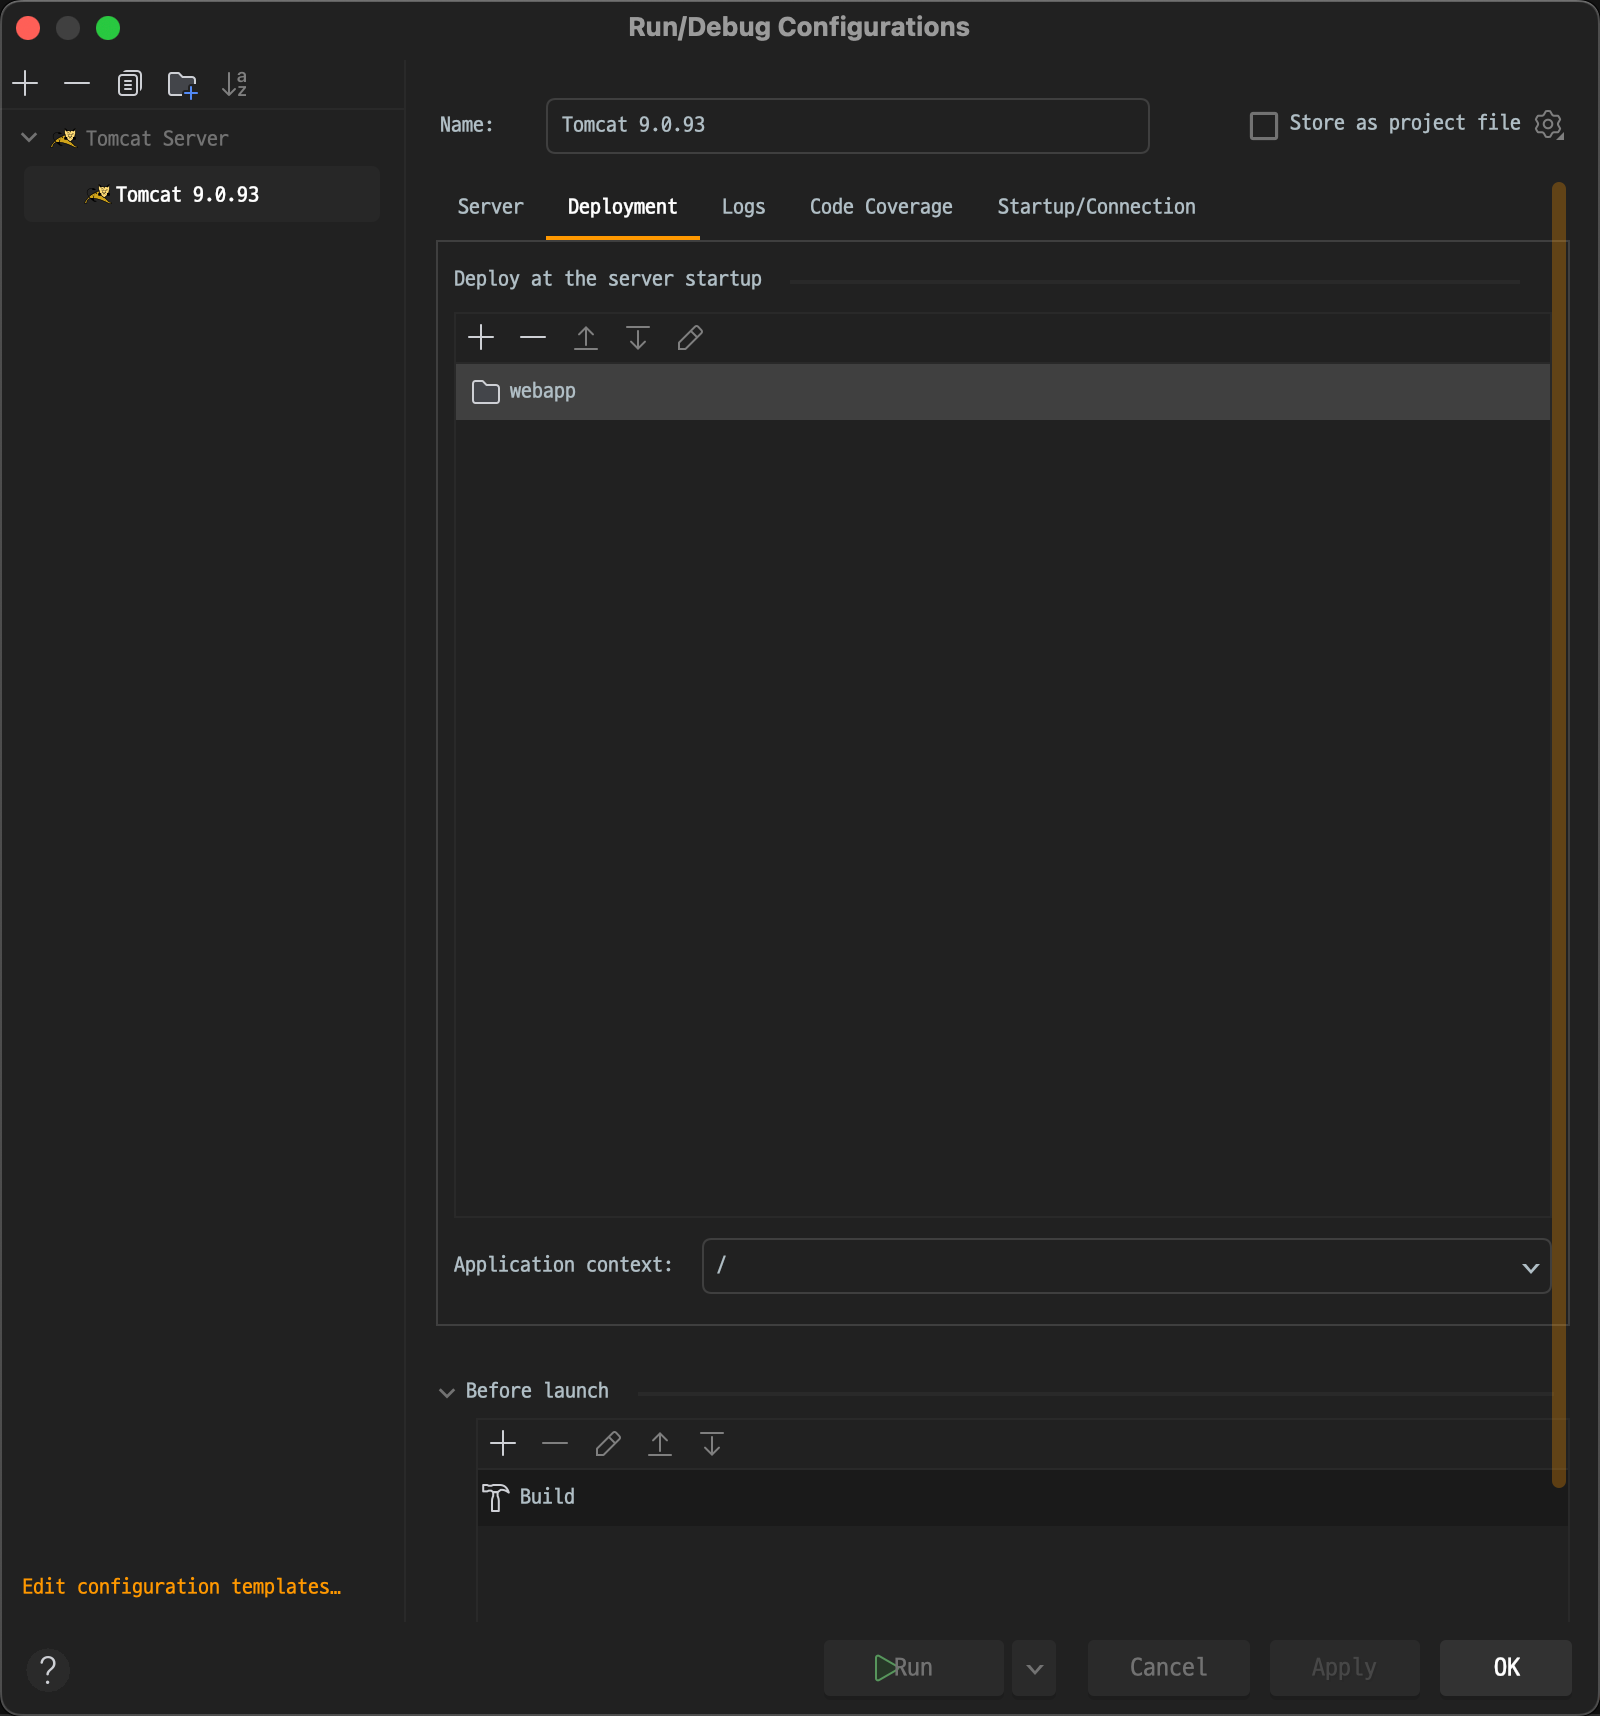Open Edit configuration templates link
Screen dimensions: 1600x1716
pyautogui.click(x=181, y=1587)
